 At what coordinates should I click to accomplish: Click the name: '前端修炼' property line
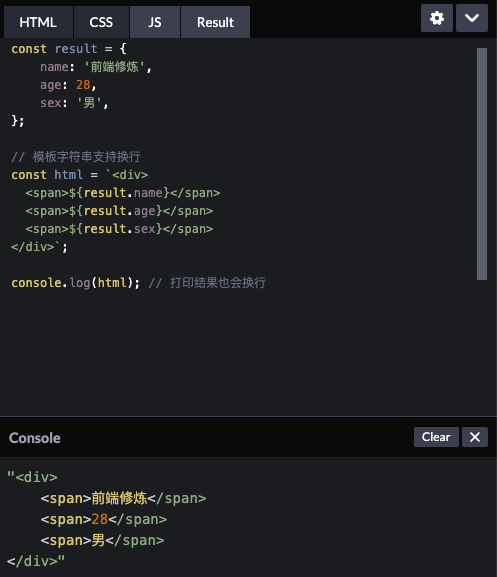tap(96, 67)
